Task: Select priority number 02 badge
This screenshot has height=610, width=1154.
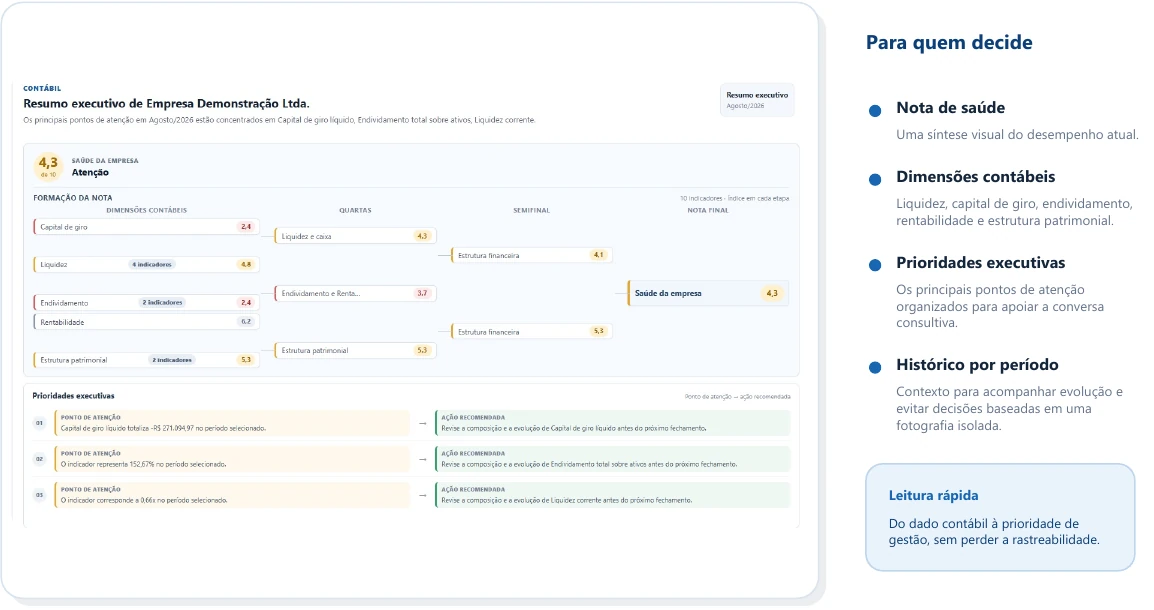Action: [x=40, y=459]
